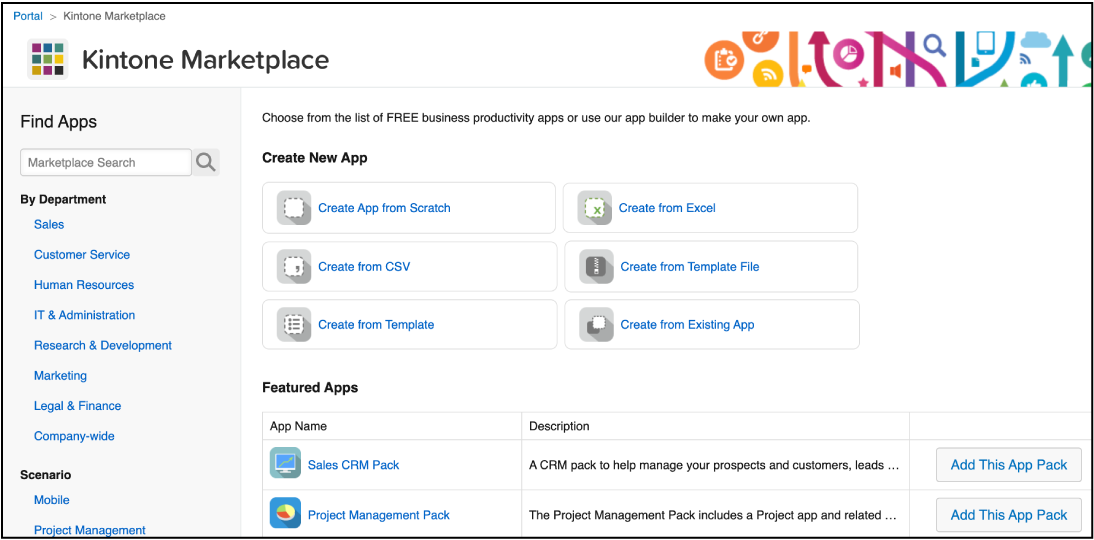Click the Create from Template icon
This screenshot has width=1094, height=540.
[294, 325]
